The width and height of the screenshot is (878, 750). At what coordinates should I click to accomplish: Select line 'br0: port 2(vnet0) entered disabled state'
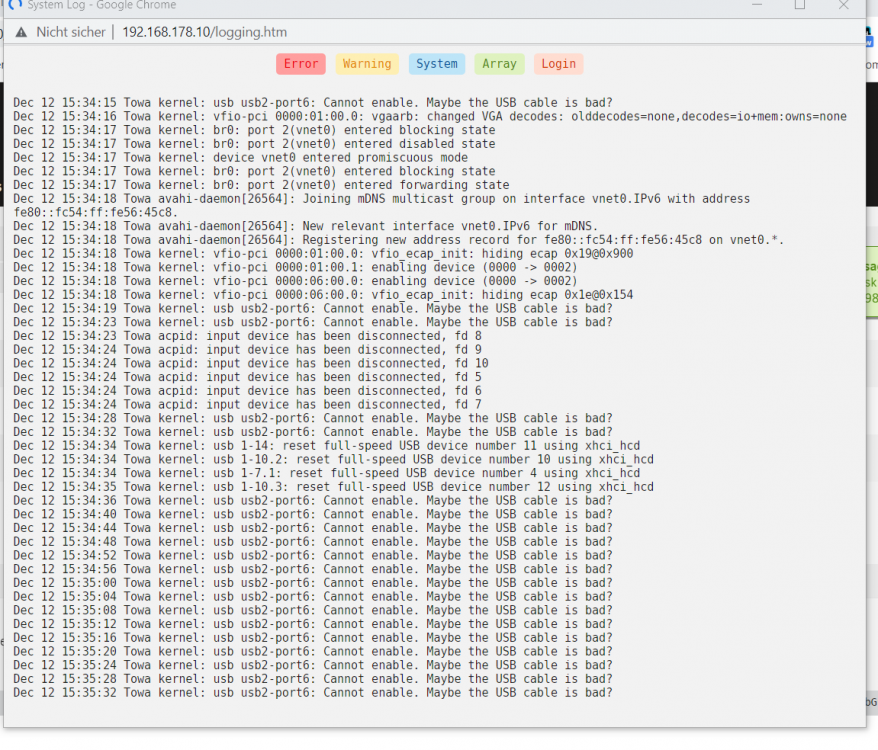[254, 144]
